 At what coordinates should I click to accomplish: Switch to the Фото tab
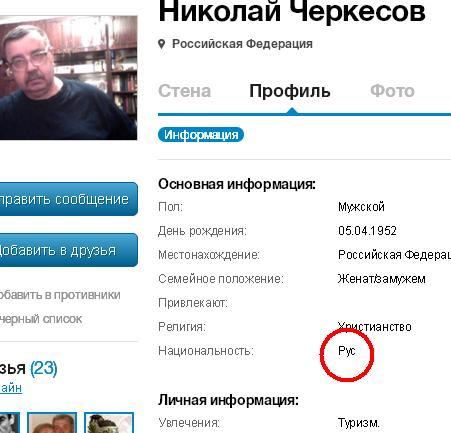(392, 91)
